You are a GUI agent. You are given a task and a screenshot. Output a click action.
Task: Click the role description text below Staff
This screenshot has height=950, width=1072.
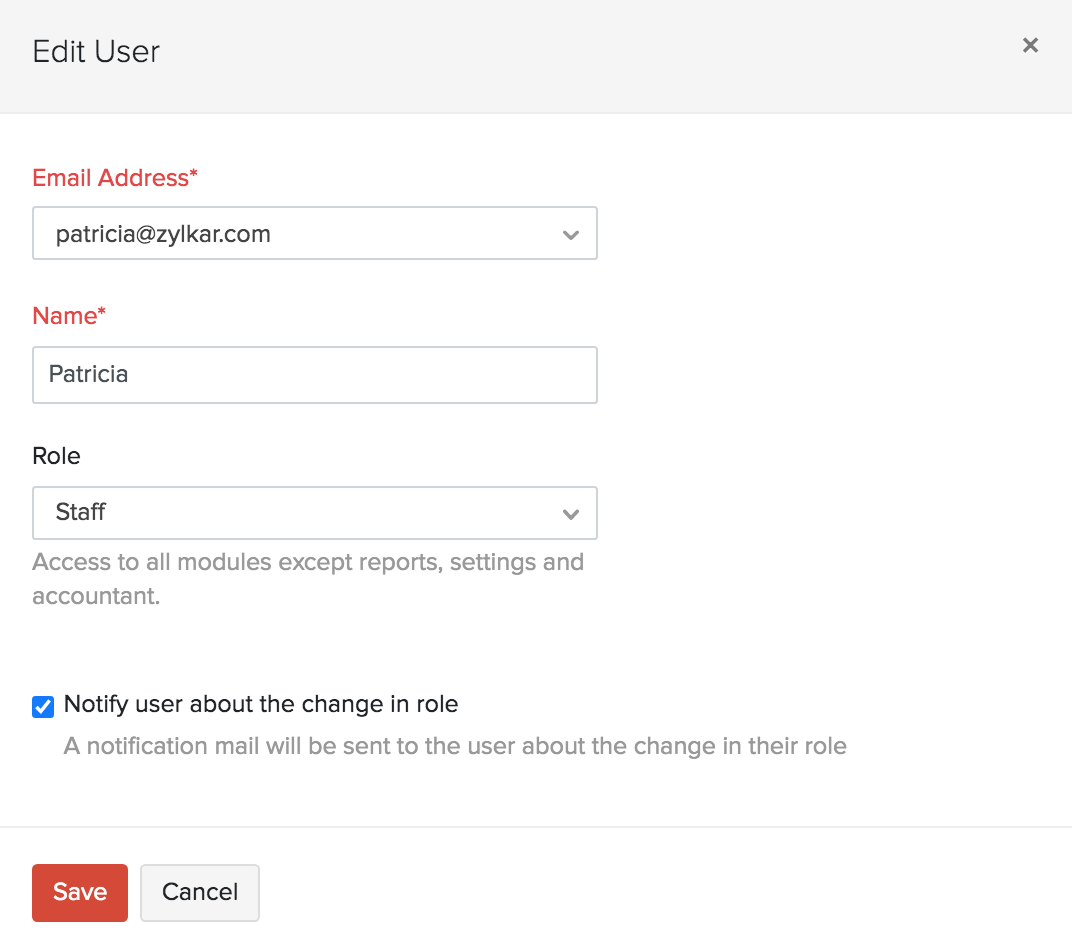click(x=307, y=578)
